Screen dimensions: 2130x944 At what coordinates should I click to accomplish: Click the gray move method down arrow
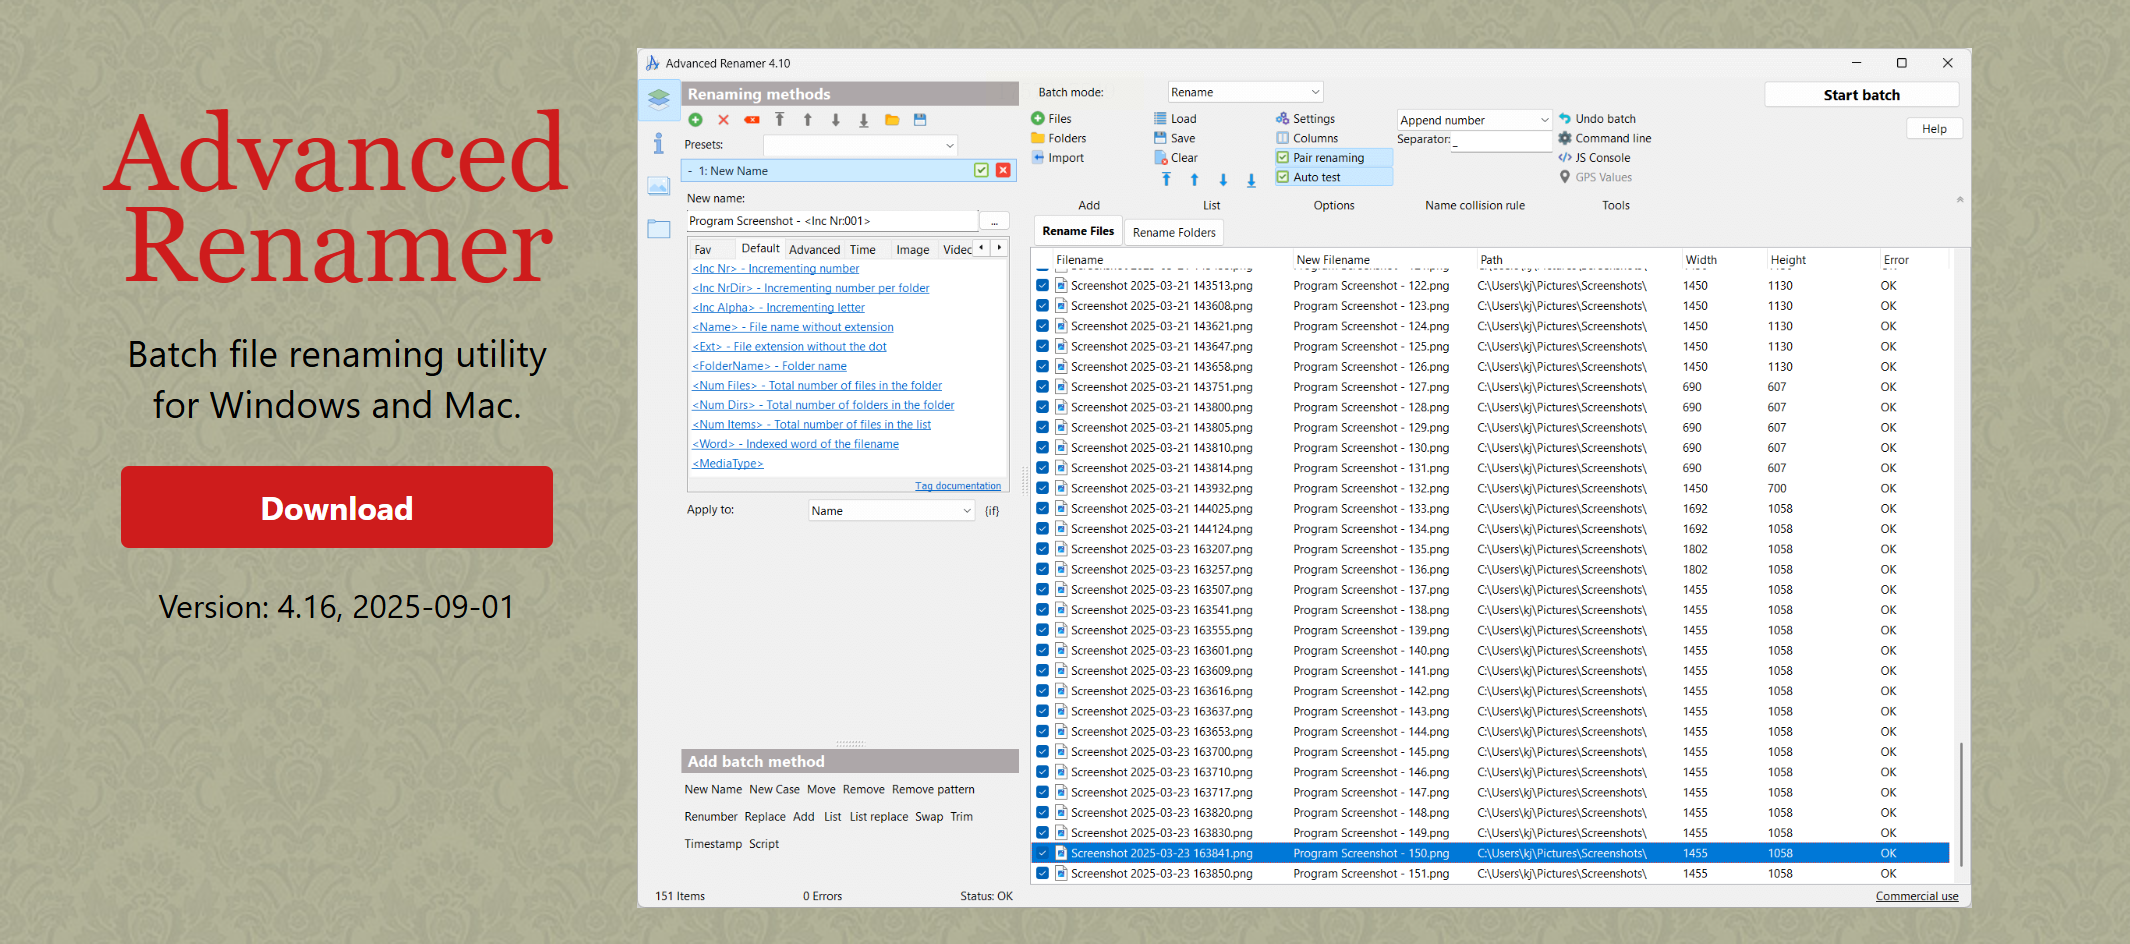836,120
